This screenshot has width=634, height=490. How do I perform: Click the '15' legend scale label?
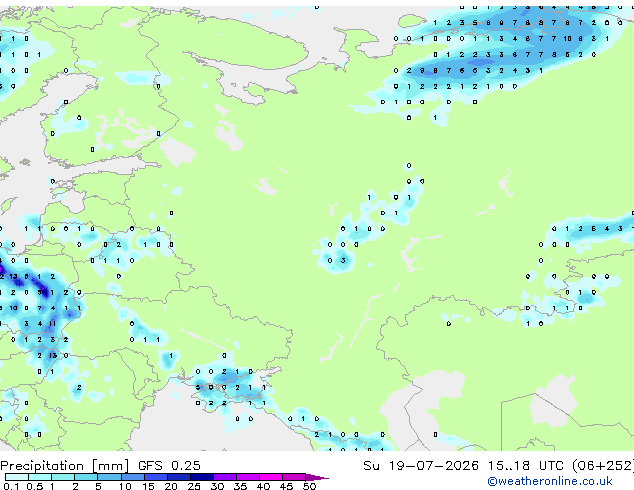pos(148,486)
